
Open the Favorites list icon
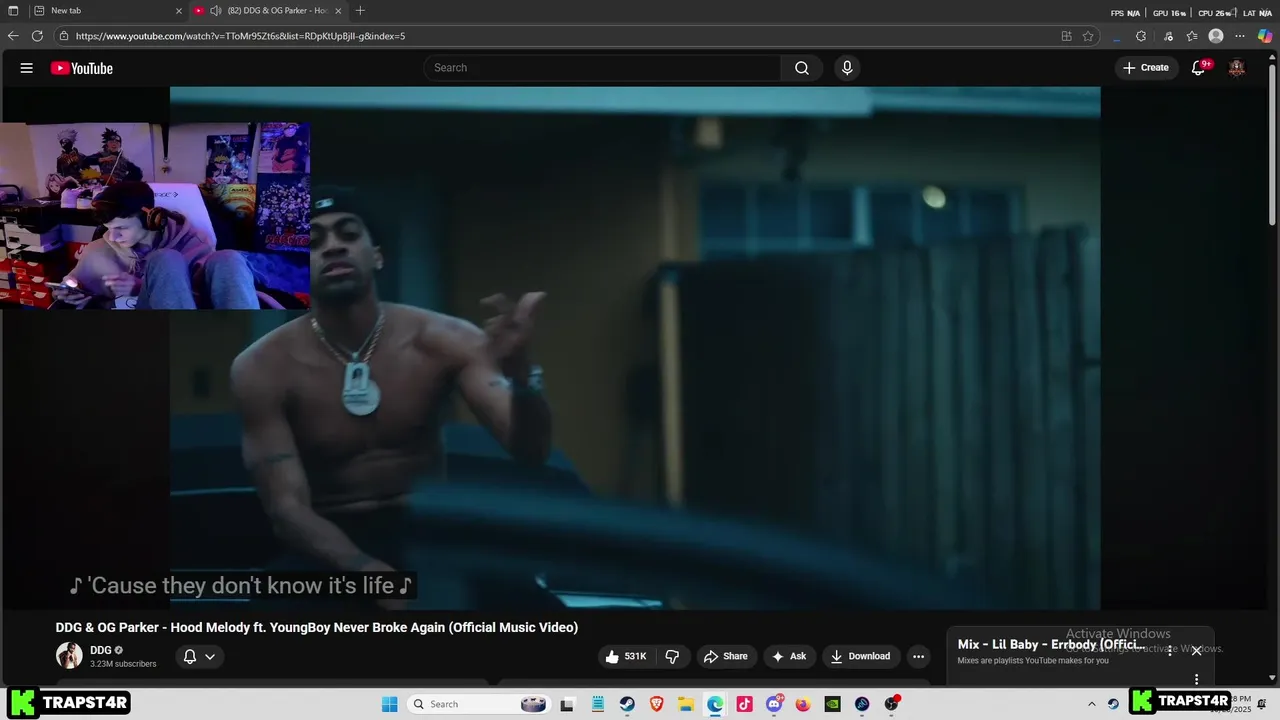pyautogui.click(x=1192, y=36)
